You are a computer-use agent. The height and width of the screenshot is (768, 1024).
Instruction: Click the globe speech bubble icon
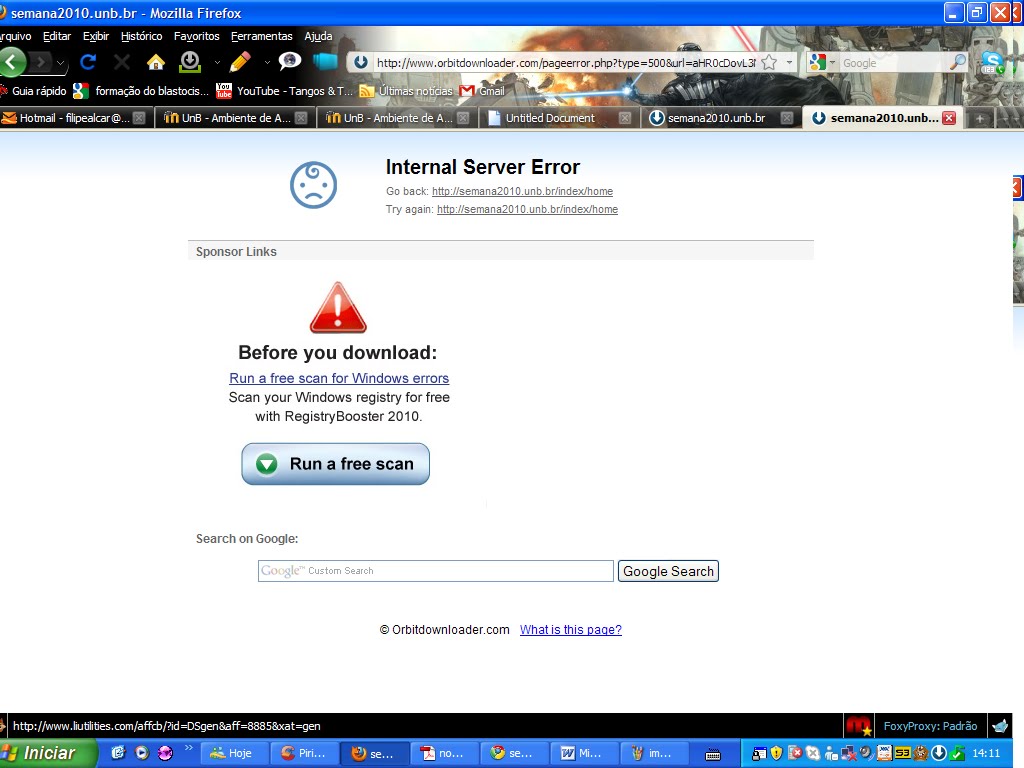click(289, 61)
